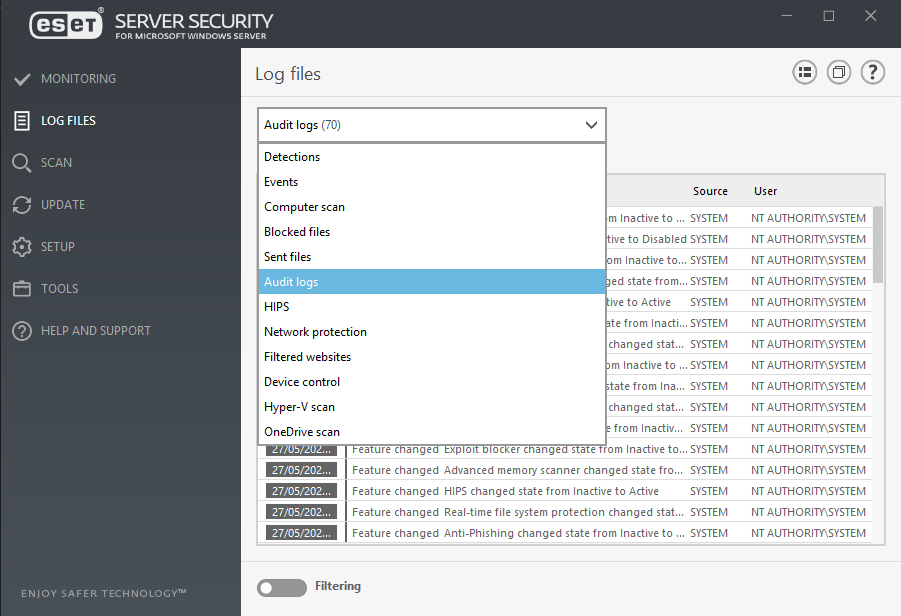
Task: Click date cell in Advanced memory scanner row
Action: coord(301,470)
